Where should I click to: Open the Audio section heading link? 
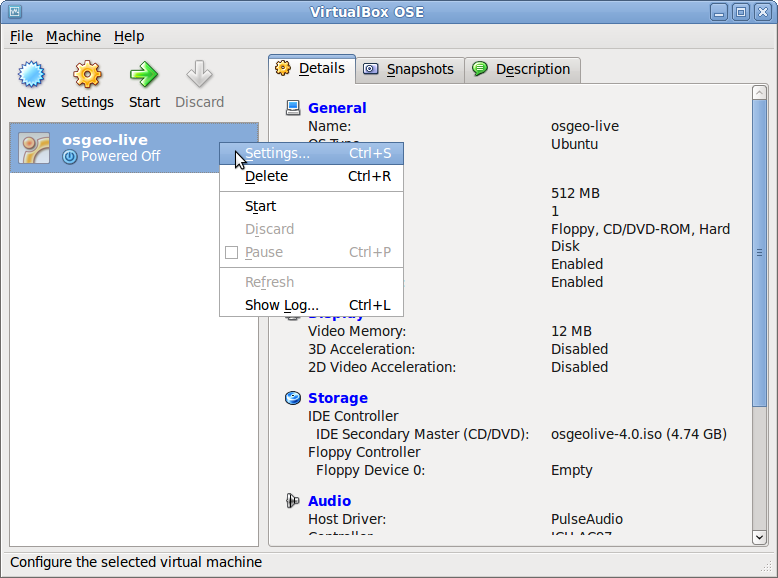click(329, 501)
